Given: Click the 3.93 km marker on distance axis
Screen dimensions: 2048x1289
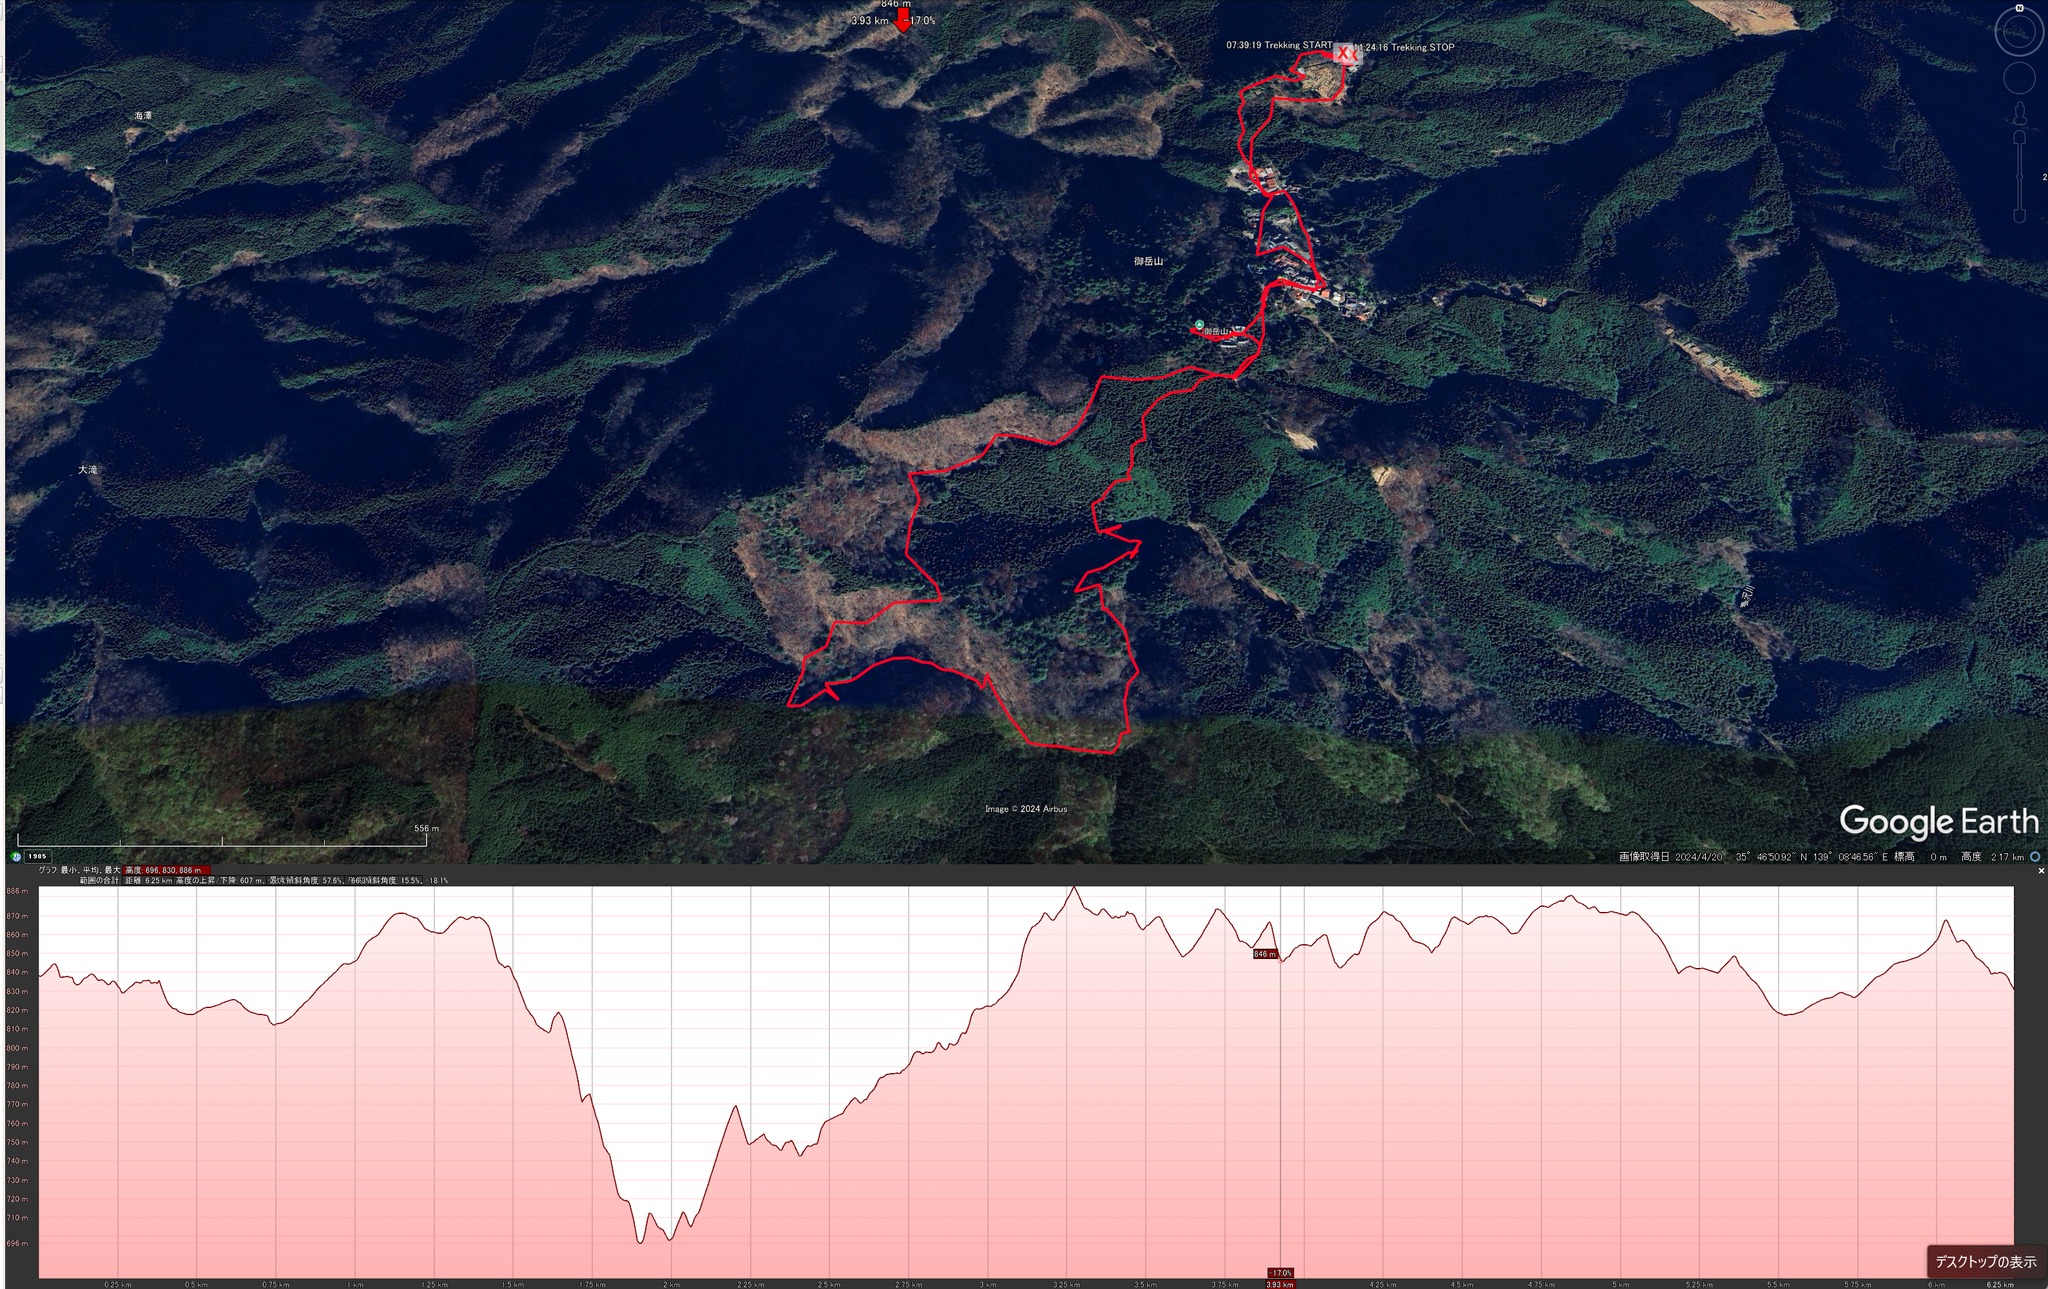Looking at the screenshot, I should pyautogui.click(x=1280, y=1284).
